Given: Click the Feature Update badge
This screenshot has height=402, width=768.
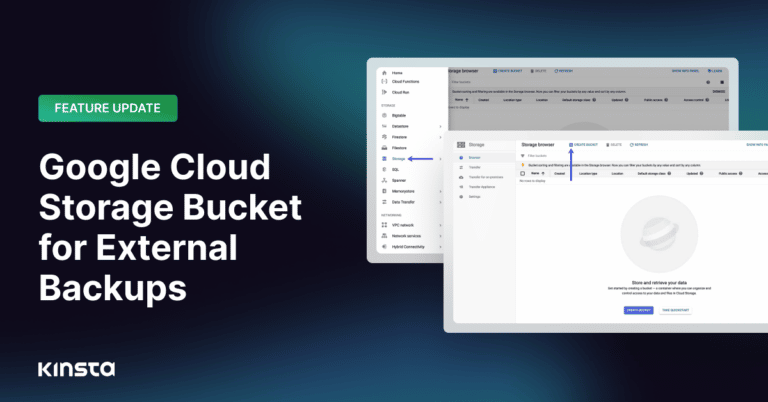Looking at the screenshot, I should (108, 108).
